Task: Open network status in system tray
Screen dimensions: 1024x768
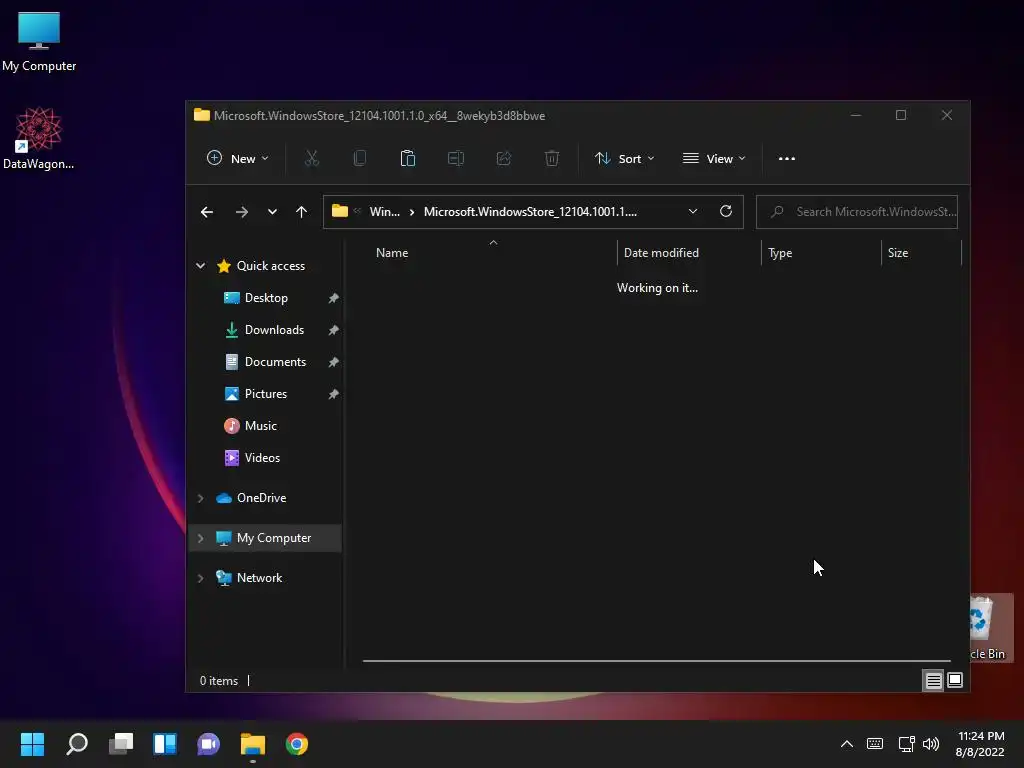Action: pos(906,744)
